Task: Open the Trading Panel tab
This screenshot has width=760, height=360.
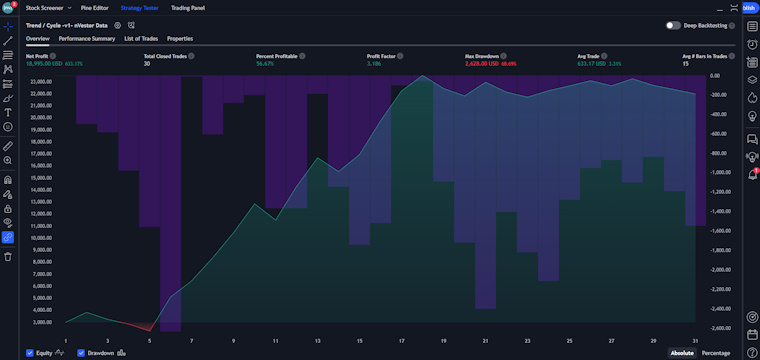Action: pos(188,8)
